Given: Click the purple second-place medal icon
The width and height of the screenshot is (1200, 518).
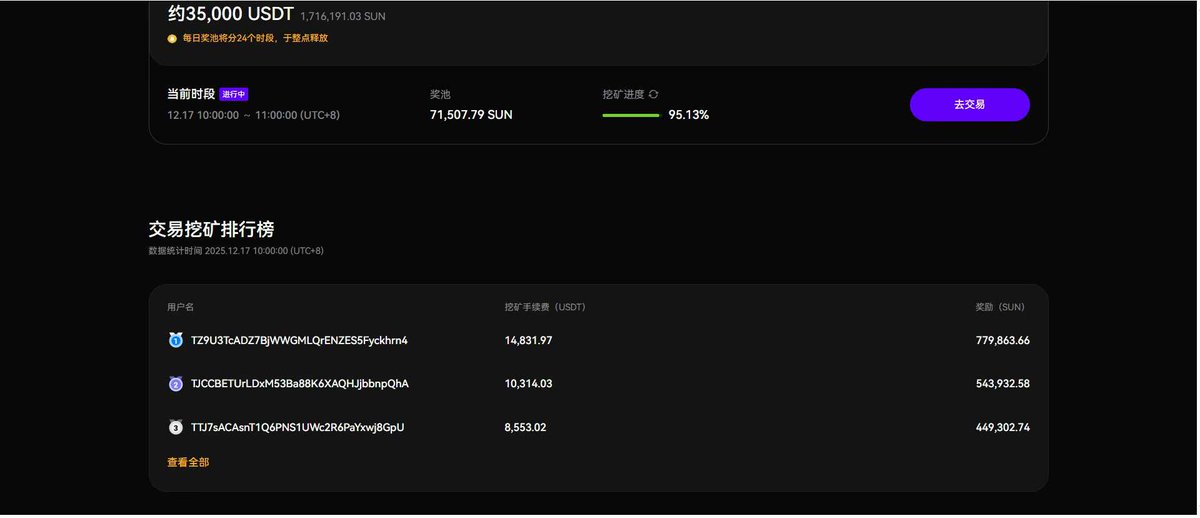Looking at the screenshot, I should tap(175, 384).
